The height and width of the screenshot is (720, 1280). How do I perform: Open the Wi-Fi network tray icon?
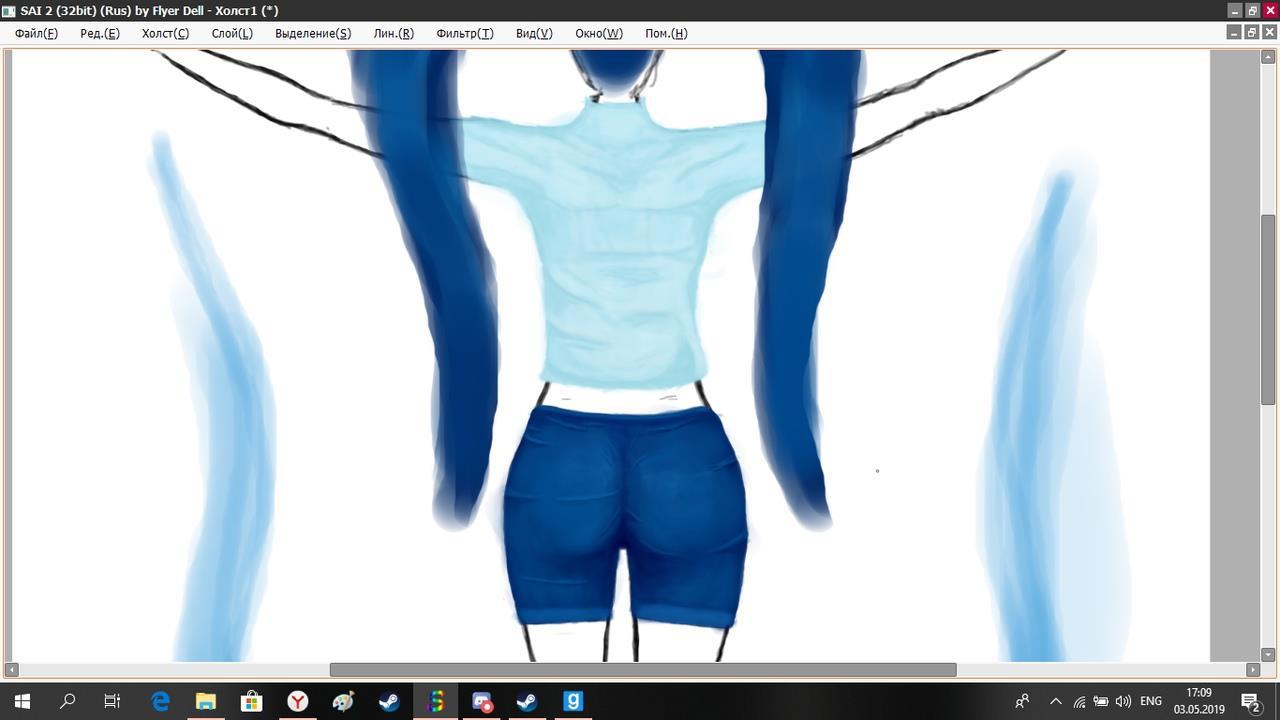tap(1080, 701)
